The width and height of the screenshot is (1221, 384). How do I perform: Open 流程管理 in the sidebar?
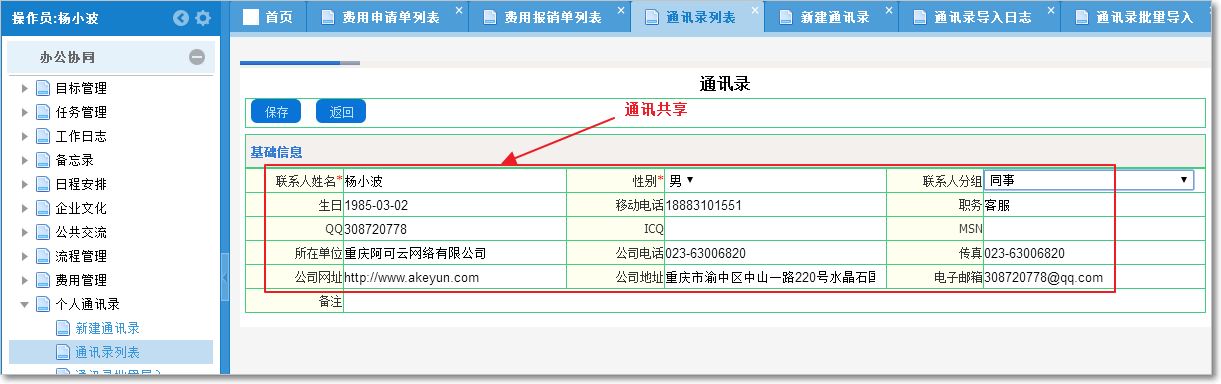[81, 256]
